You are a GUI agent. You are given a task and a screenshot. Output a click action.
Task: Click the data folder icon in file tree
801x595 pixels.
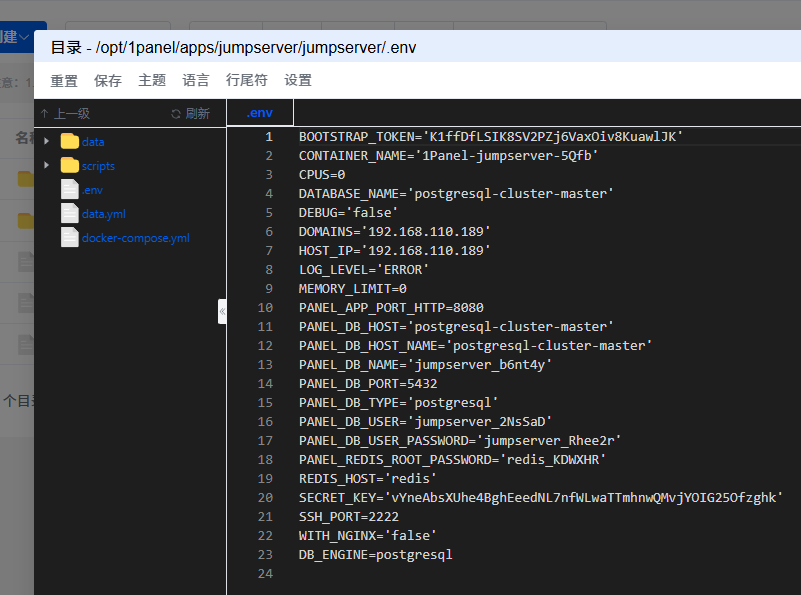coord(69,142)
